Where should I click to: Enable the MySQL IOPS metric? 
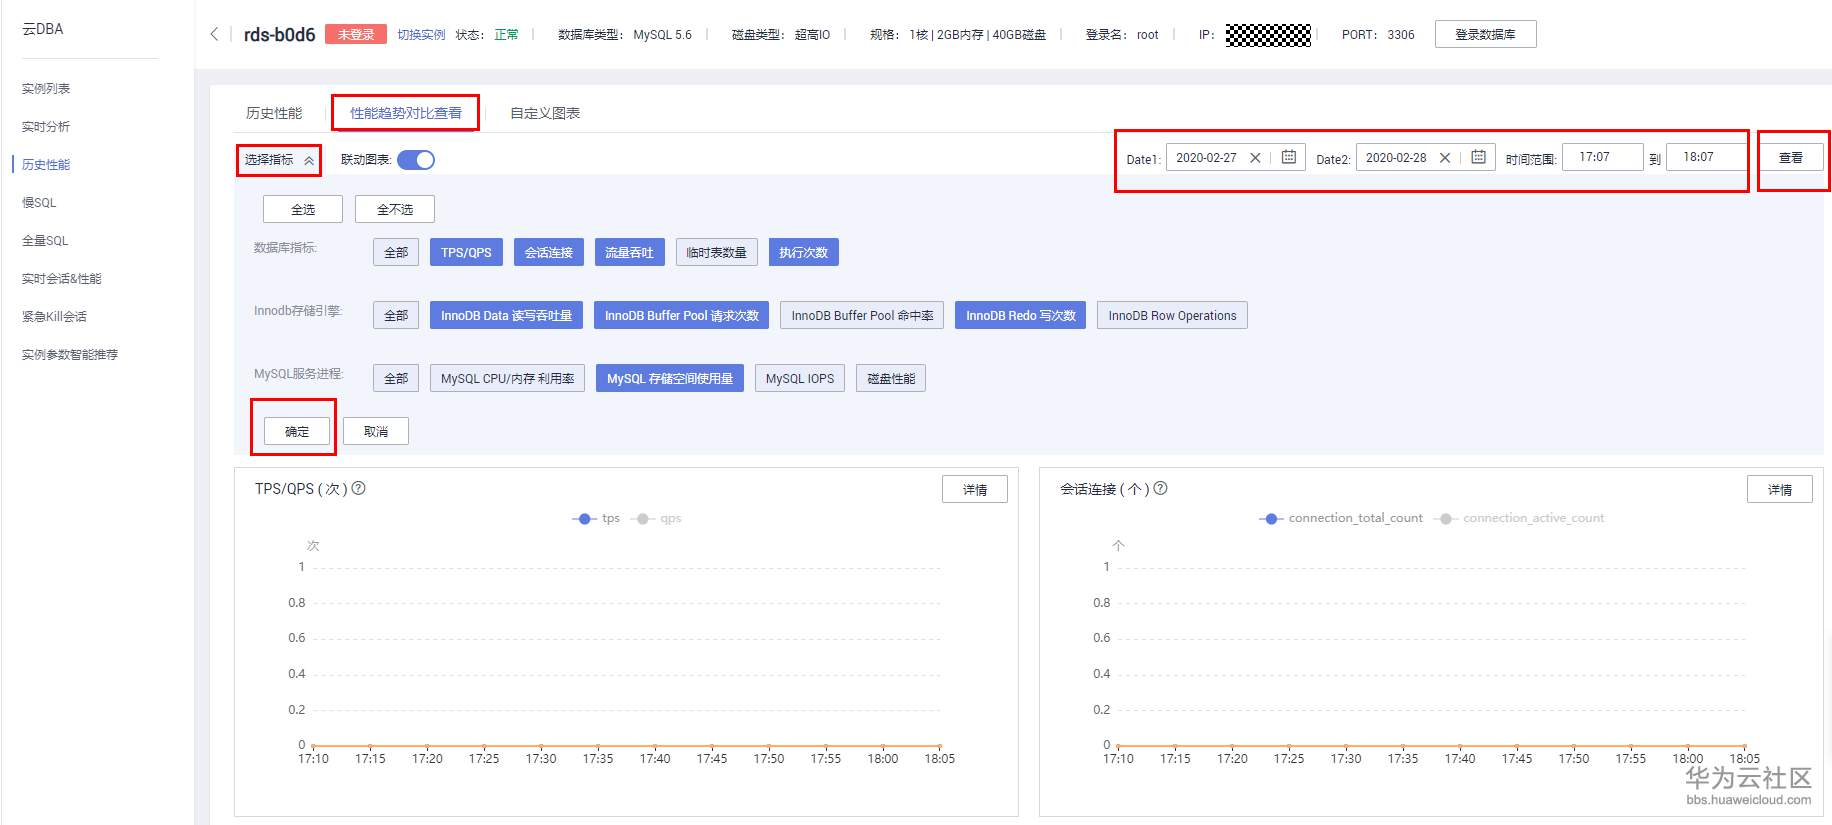tap(800, 378)
